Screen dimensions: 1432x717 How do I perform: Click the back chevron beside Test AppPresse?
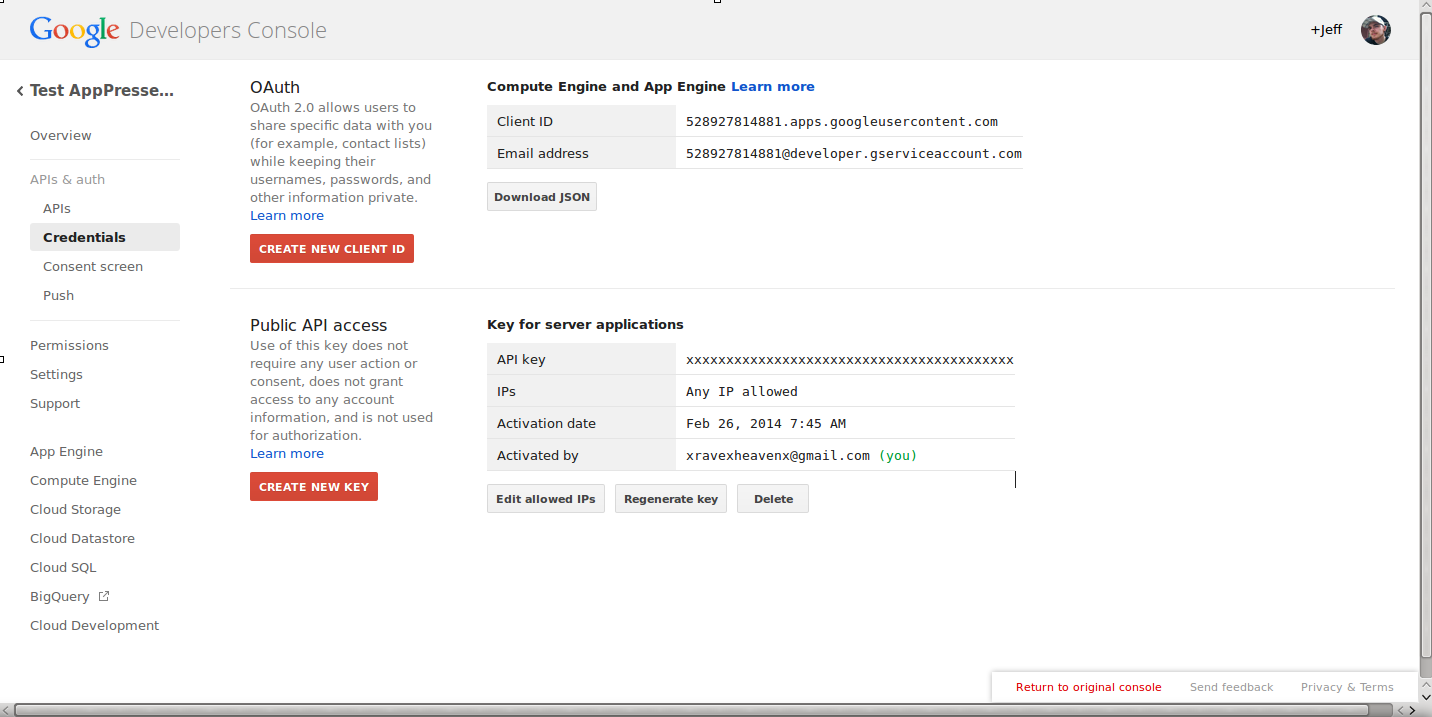coord(20,91)
